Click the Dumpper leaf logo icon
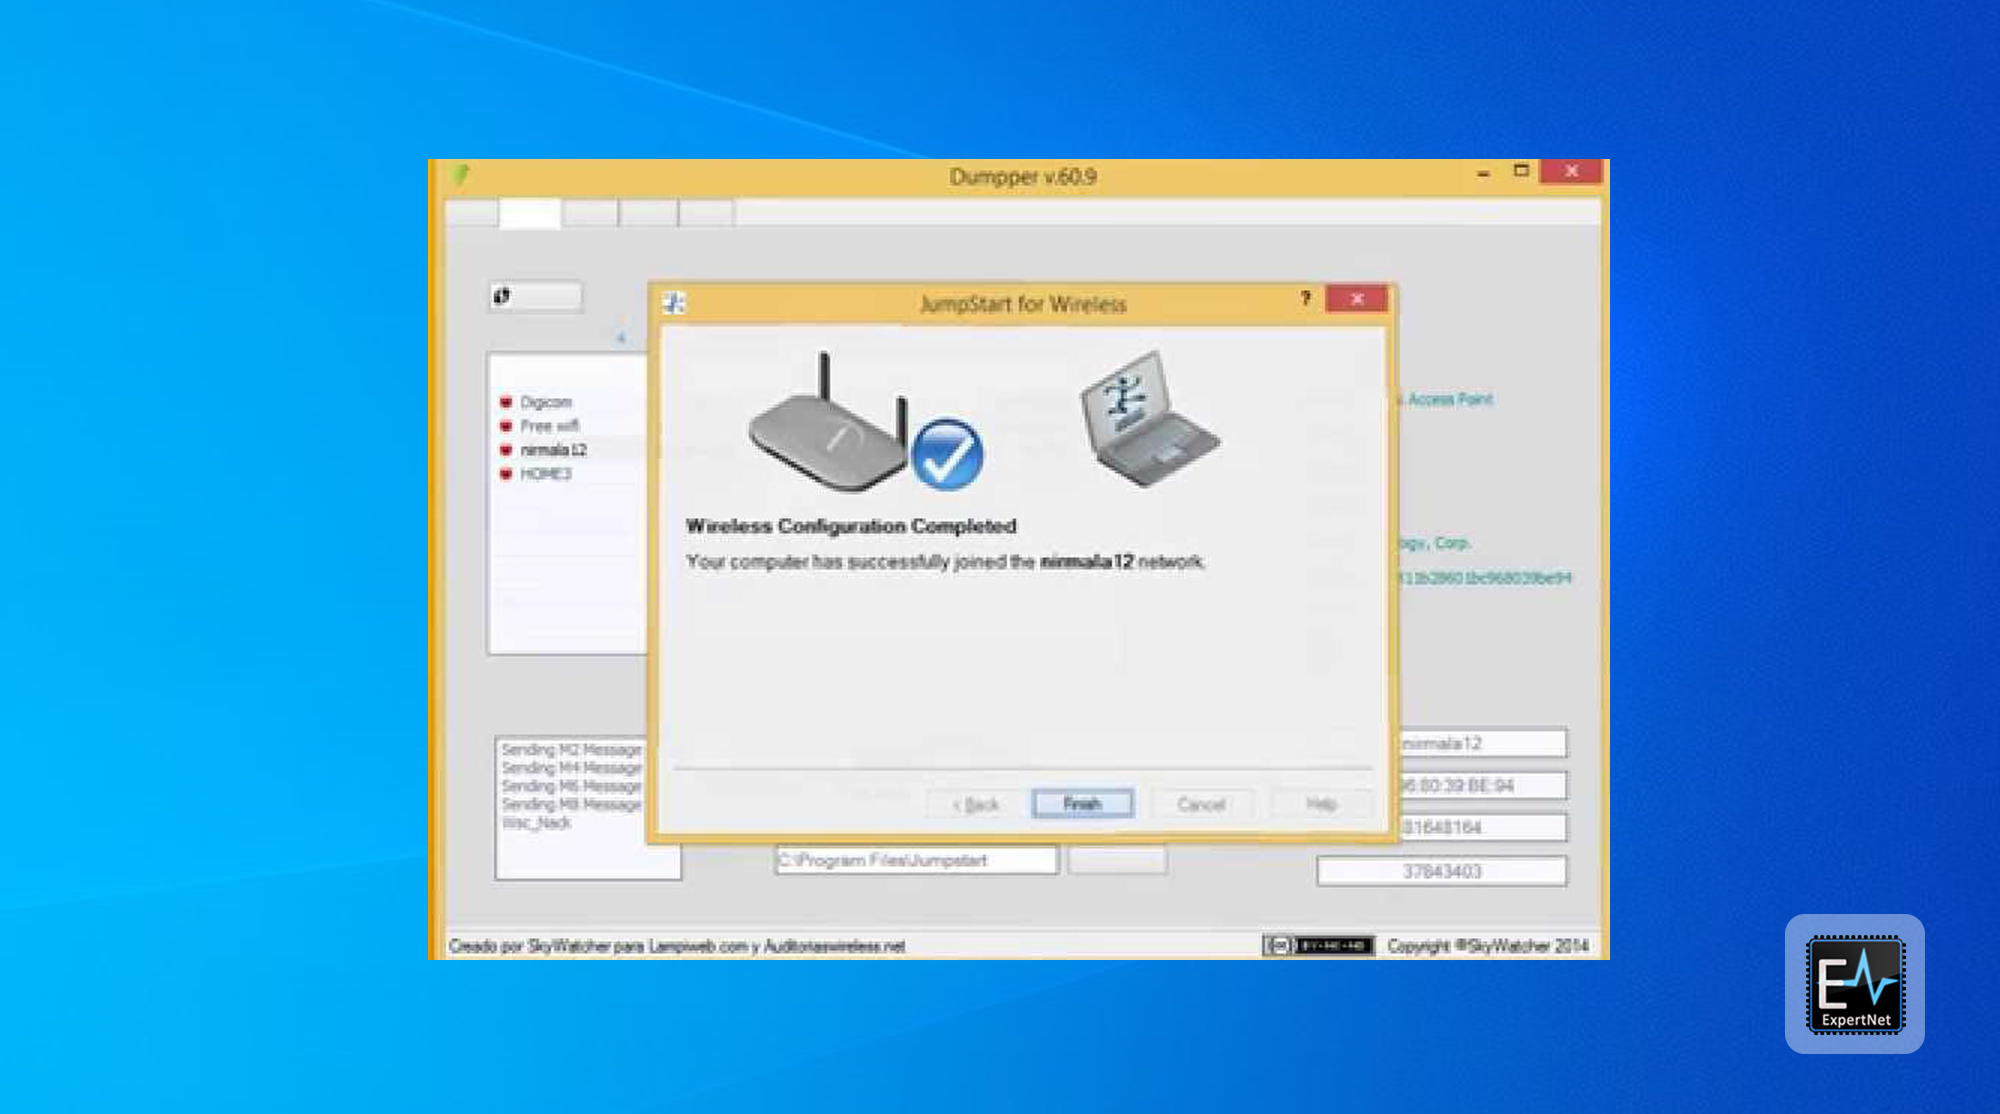The width and height of the screenshot is (2000, 1114). pos(461,175)
